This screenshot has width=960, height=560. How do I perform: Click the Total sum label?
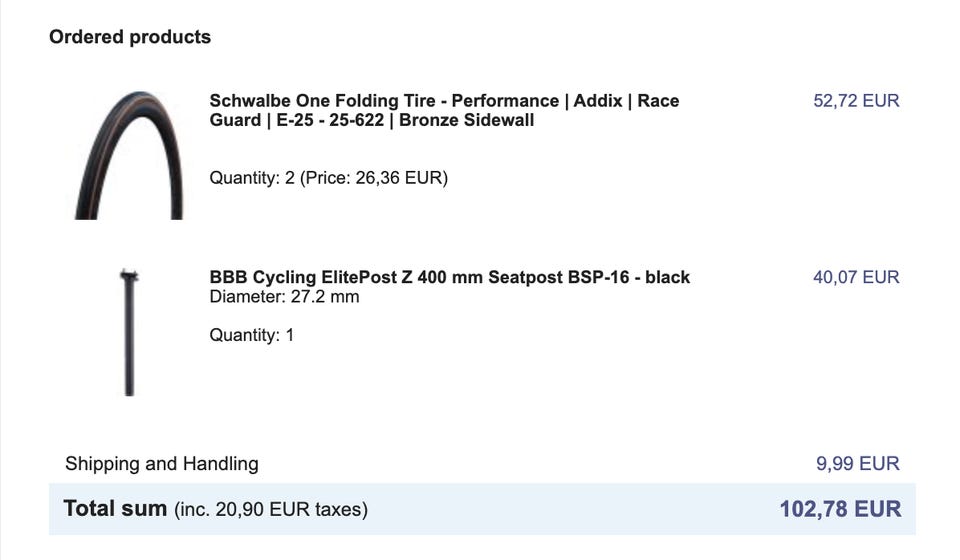(115, 509)
